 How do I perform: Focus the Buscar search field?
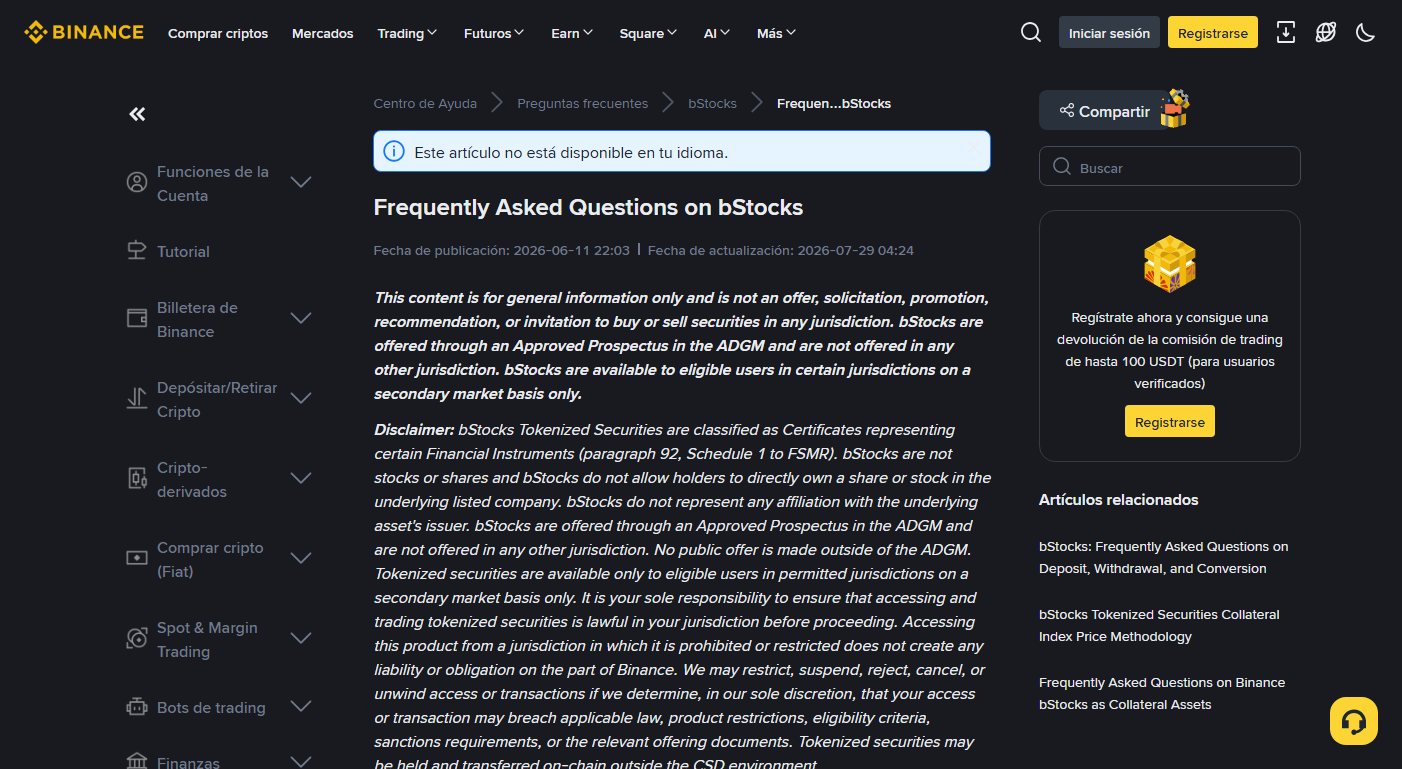(x=1170, y=166)
